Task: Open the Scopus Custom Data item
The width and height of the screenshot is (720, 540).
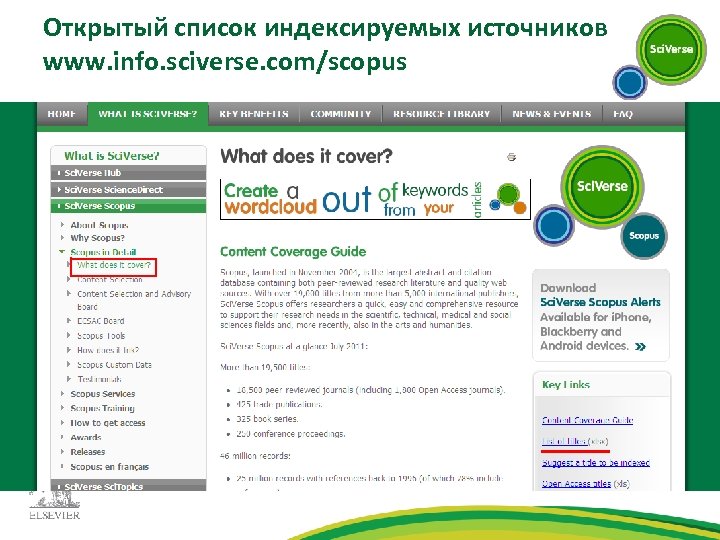Action: point(114,365)
